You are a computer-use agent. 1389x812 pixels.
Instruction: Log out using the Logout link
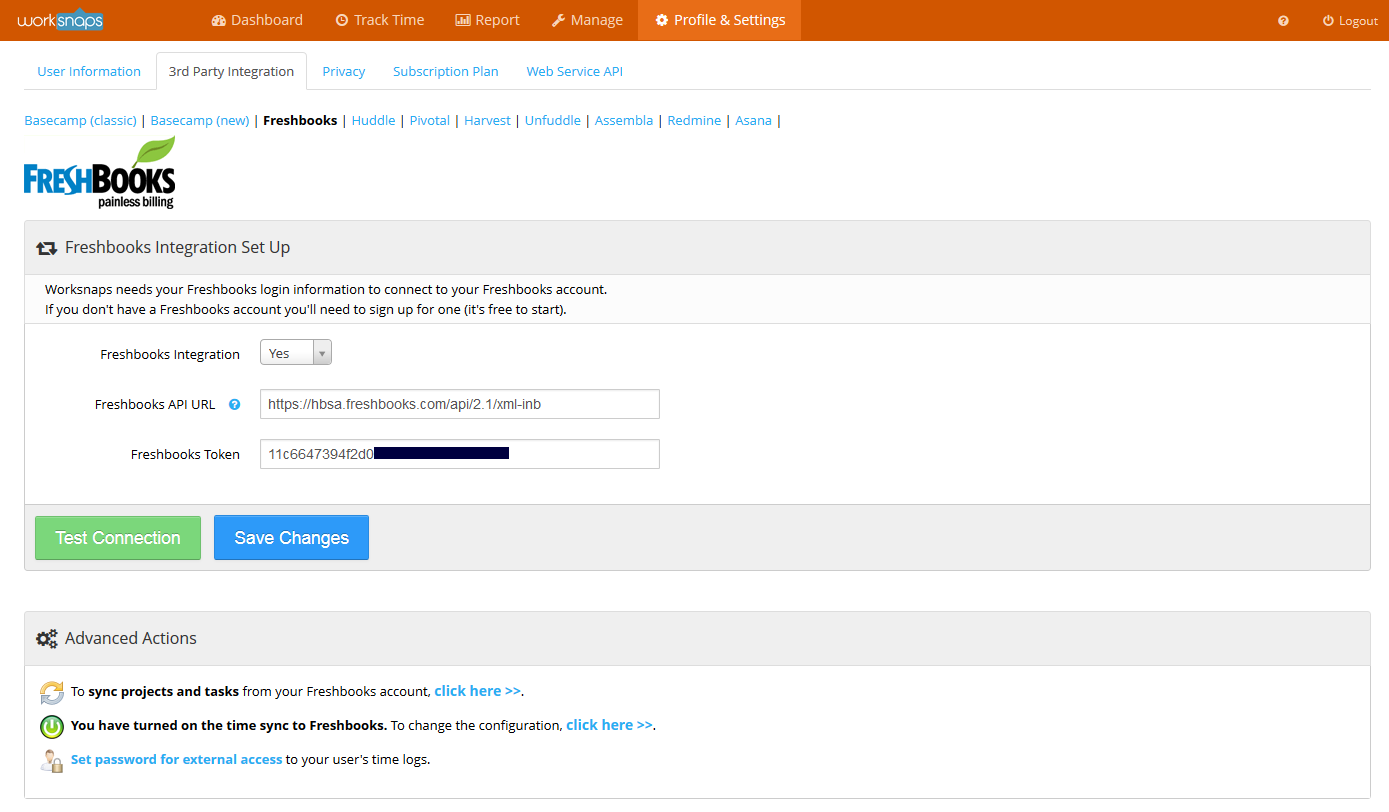(x=1349, y=21)
